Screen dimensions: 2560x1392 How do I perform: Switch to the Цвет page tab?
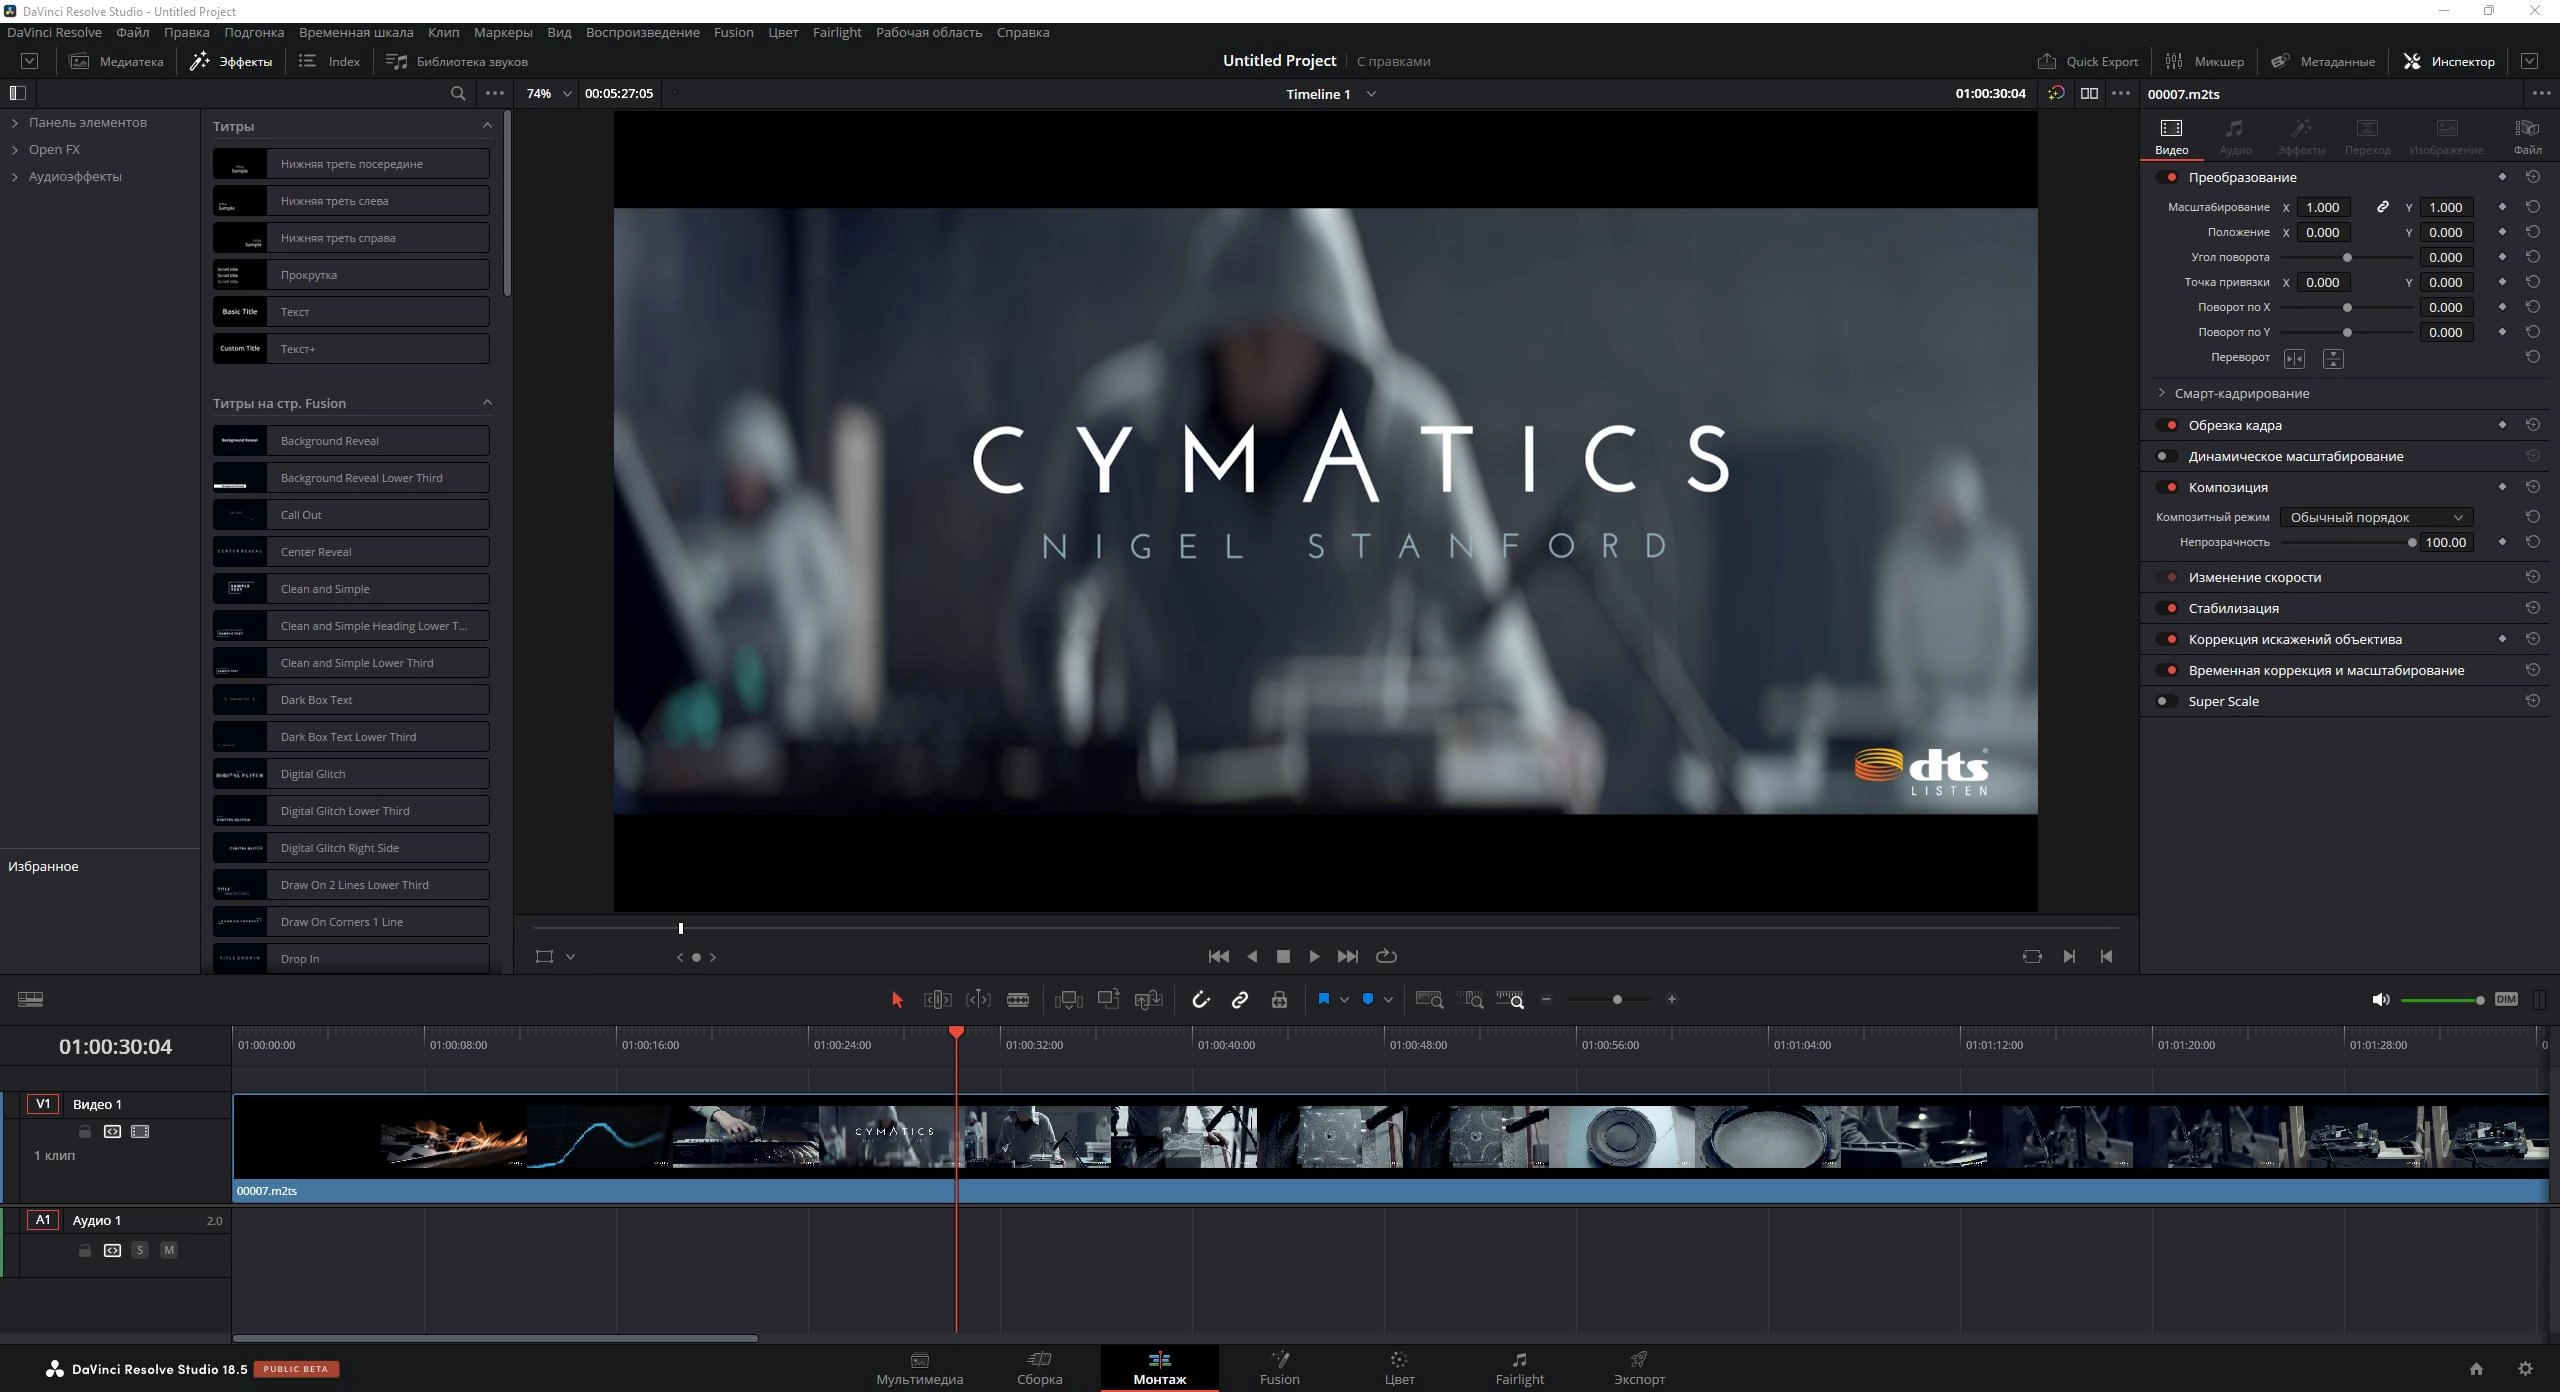(1399, 1368)
